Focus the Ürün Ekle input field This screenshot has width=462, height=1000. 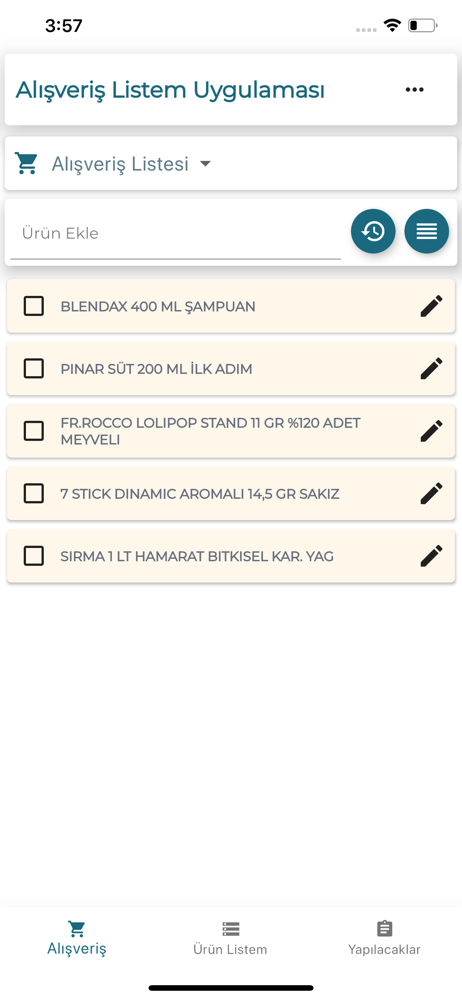pyautogui.click(x=175, y=233)
